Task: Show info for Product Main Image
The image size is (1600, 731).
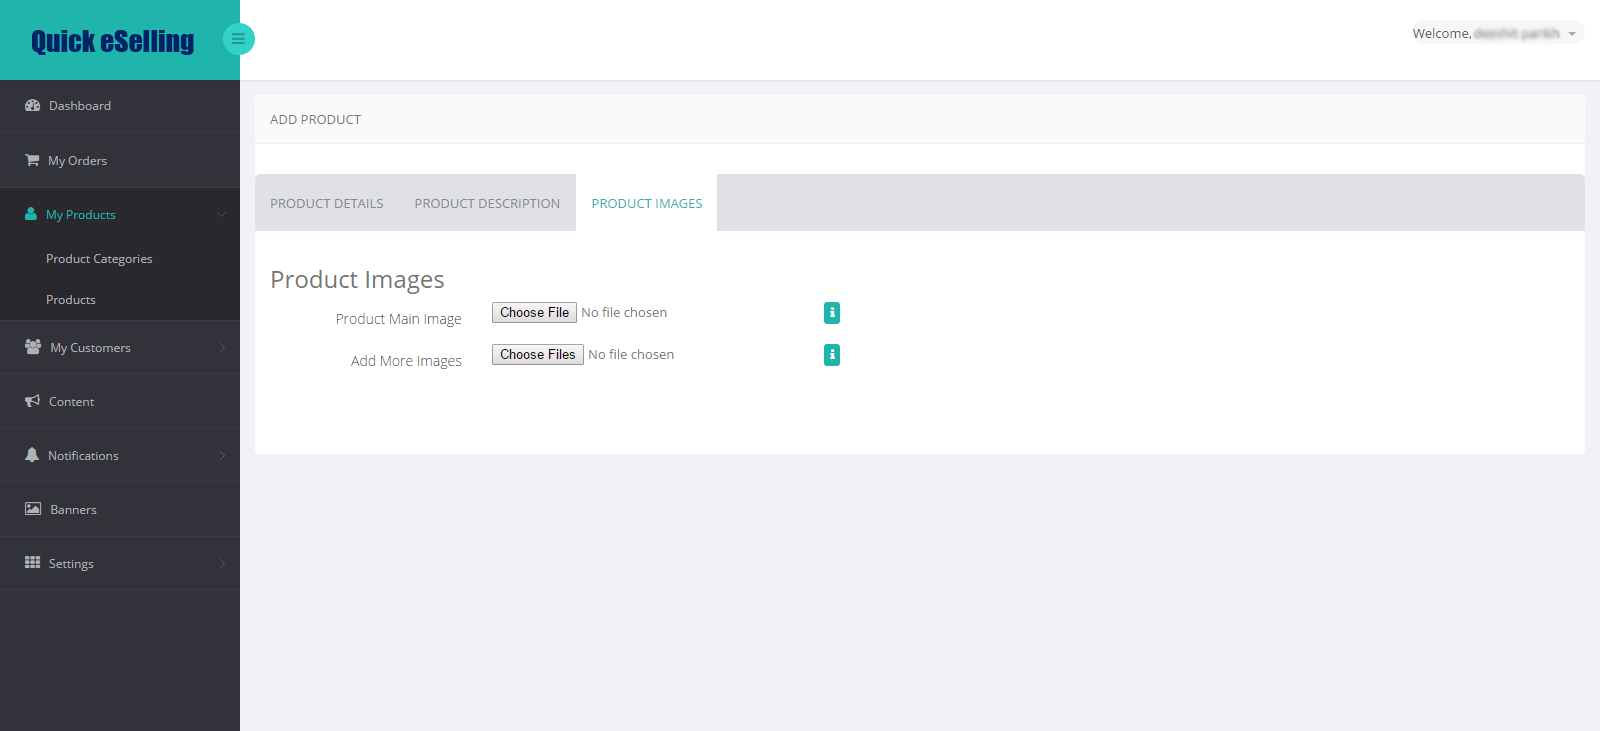Action: 832,313
